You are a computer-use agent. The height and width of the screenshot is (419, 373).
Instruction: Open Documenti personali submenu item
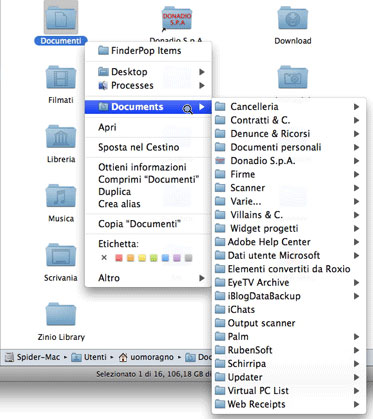[289, 147]
